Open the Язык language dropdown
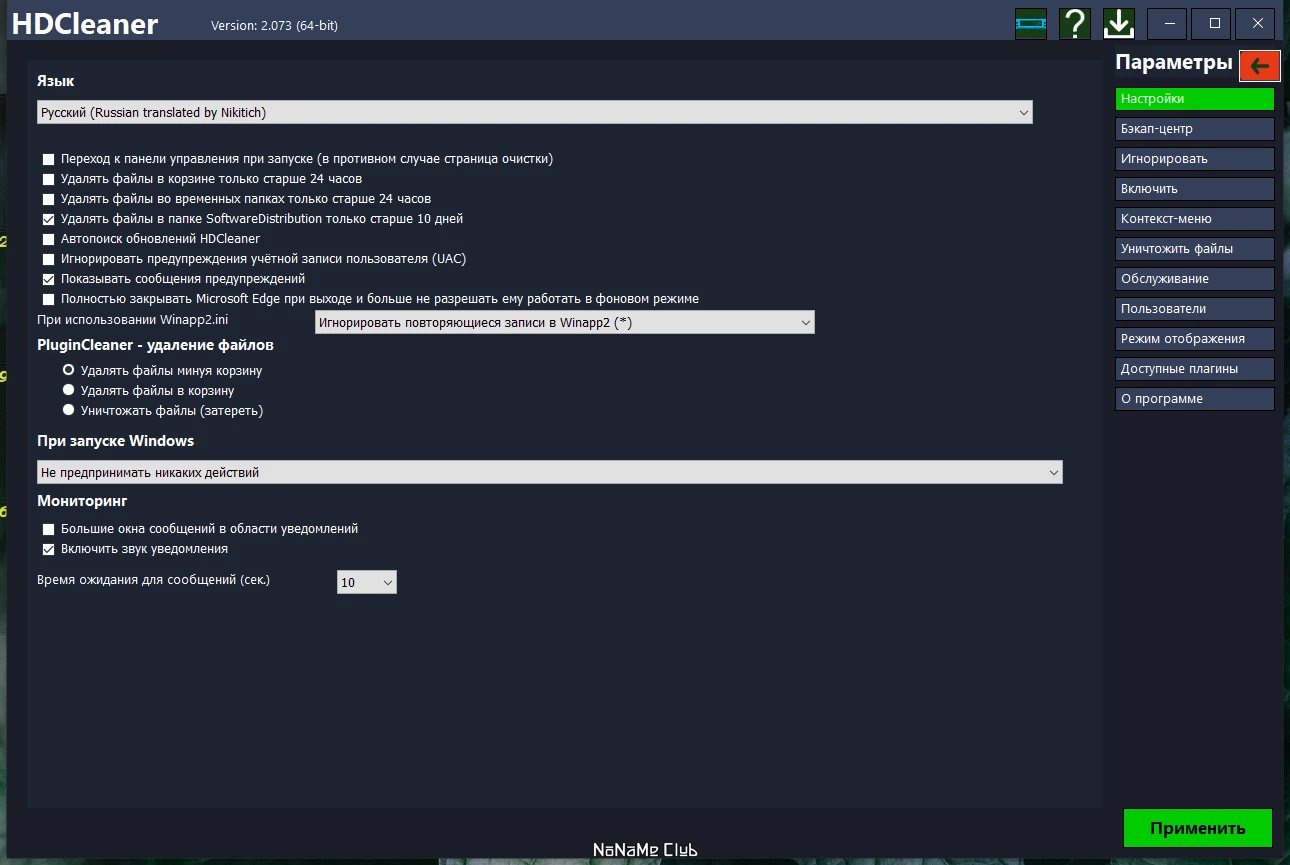Viewport: 1290px width, 865px height. tap(535, 112)
